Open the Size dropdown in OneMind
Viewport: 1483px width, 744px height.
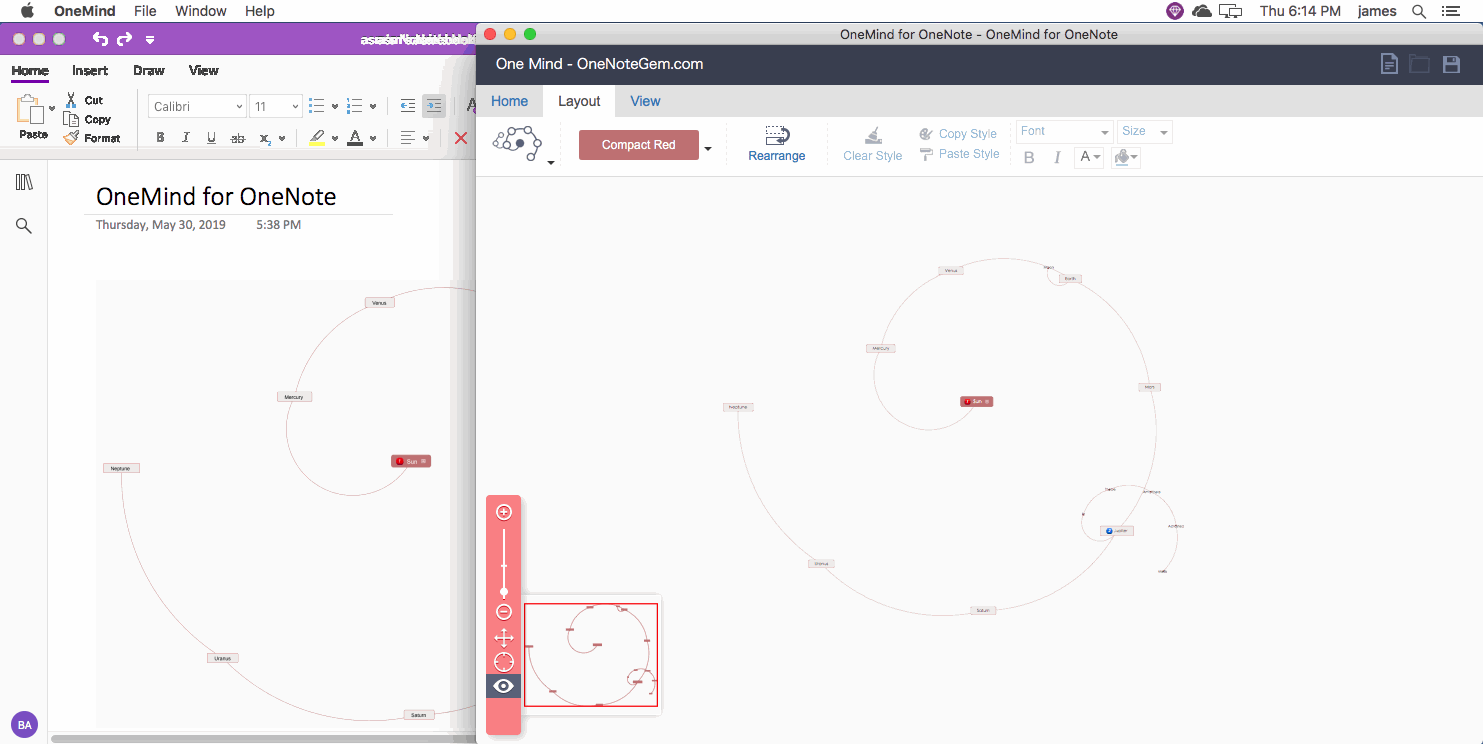[1144, 132]
